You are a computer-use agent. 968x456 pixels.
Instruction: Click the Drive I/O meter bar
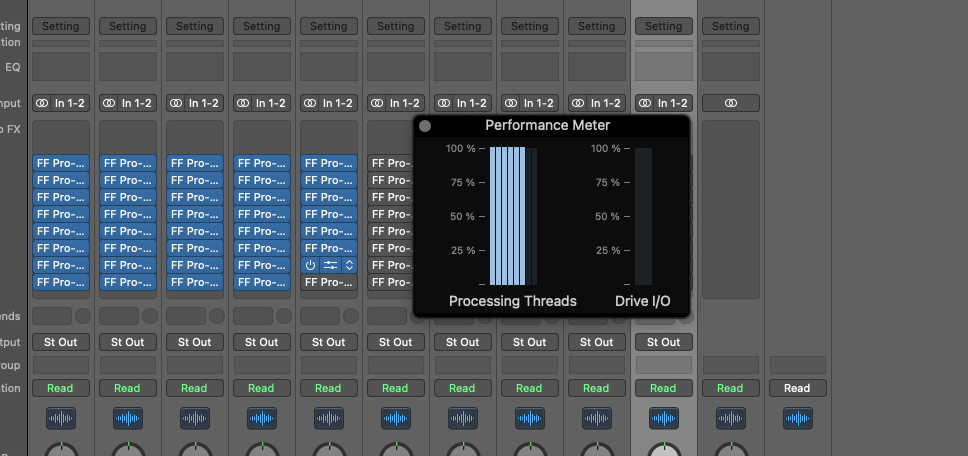tap(643, 216)
